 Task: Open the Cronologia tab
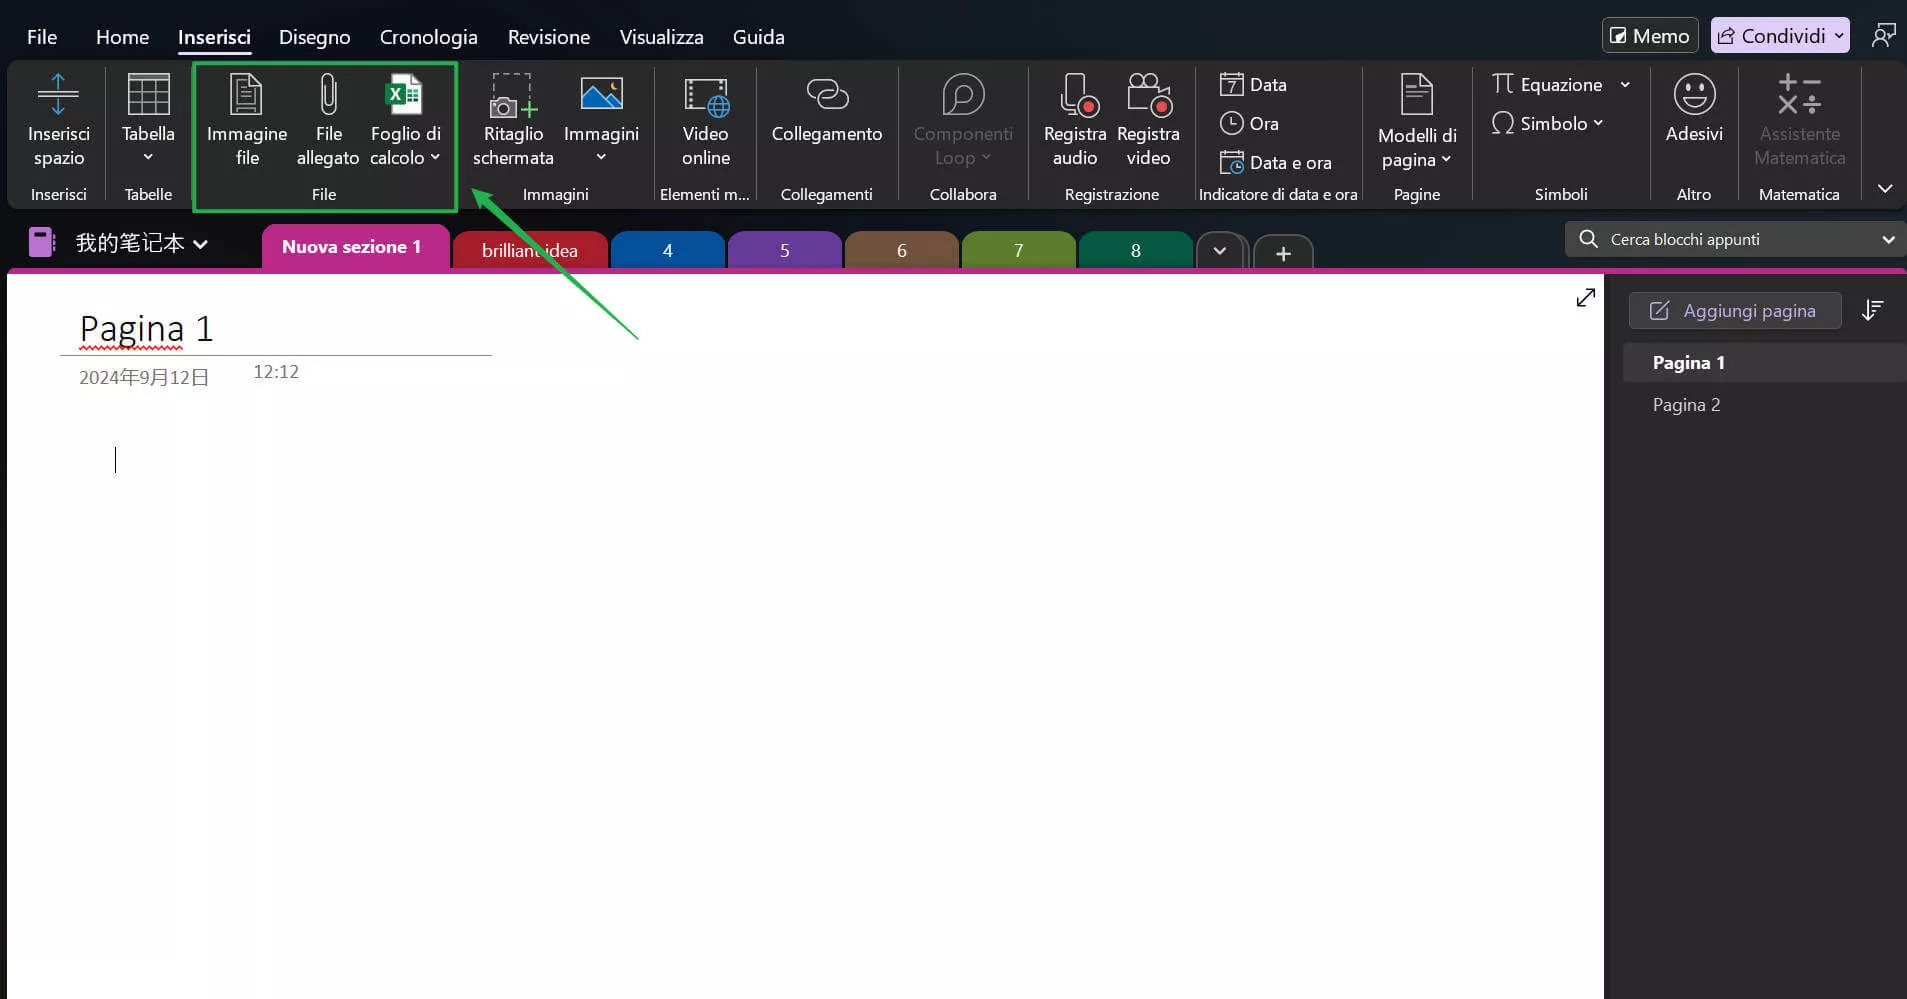428,37
